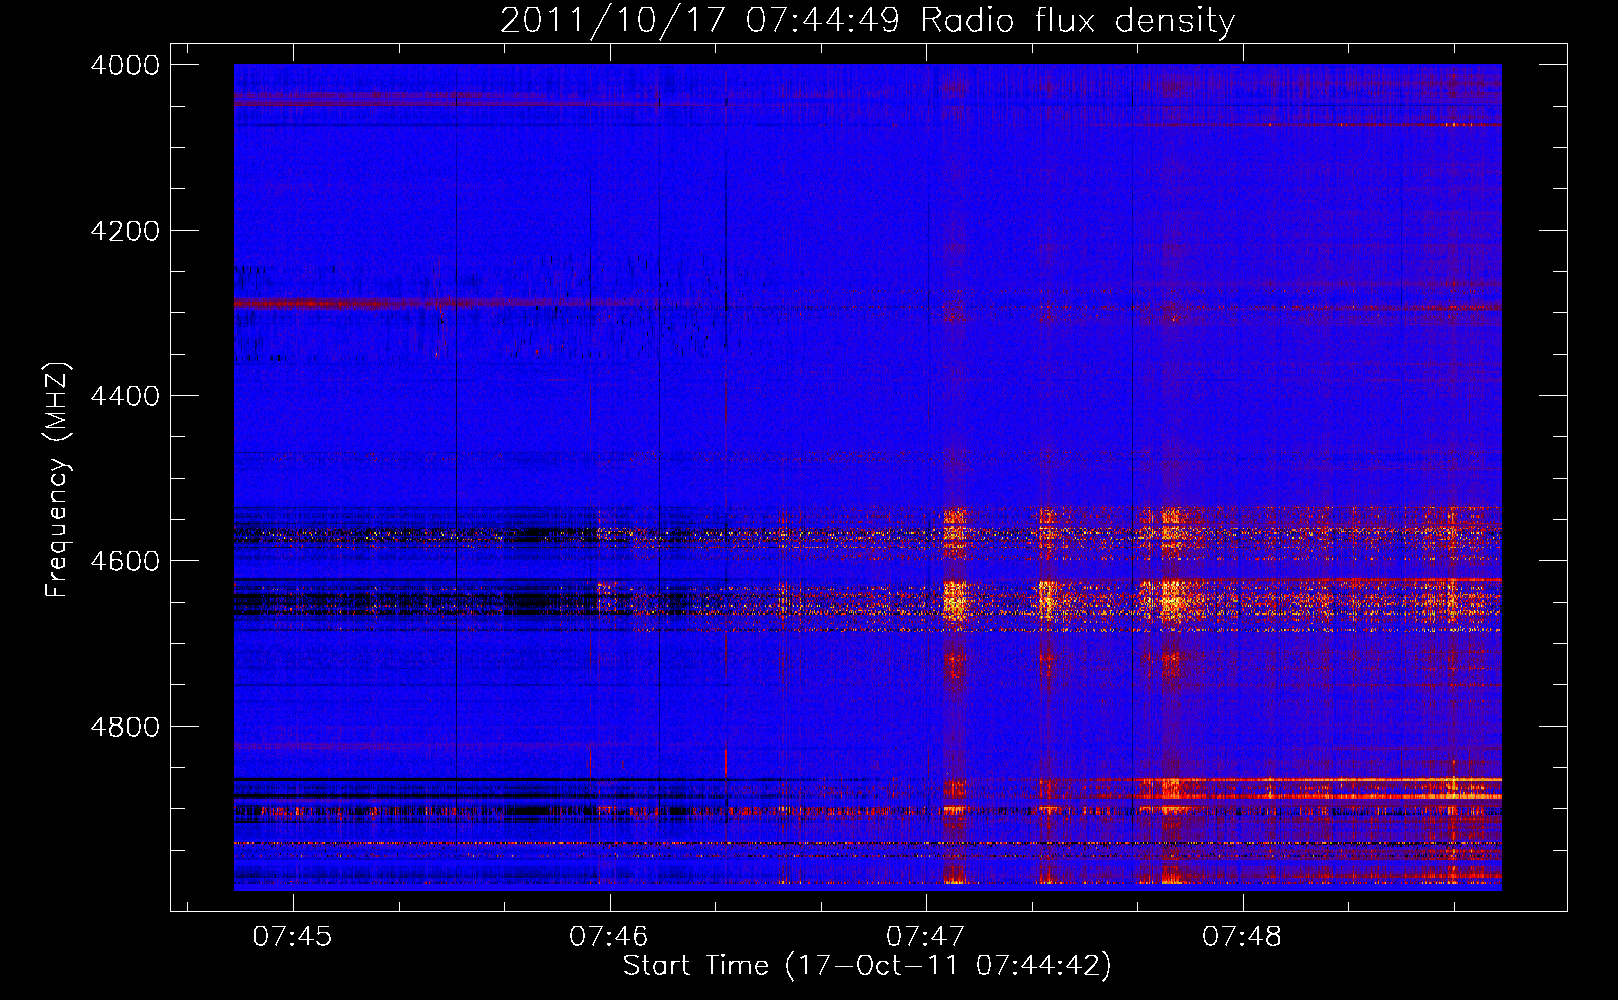Screen dimensions: 1618x1000
Task: Click the 'Start Time' x-axis title
Action: click(x=867, y=966)
